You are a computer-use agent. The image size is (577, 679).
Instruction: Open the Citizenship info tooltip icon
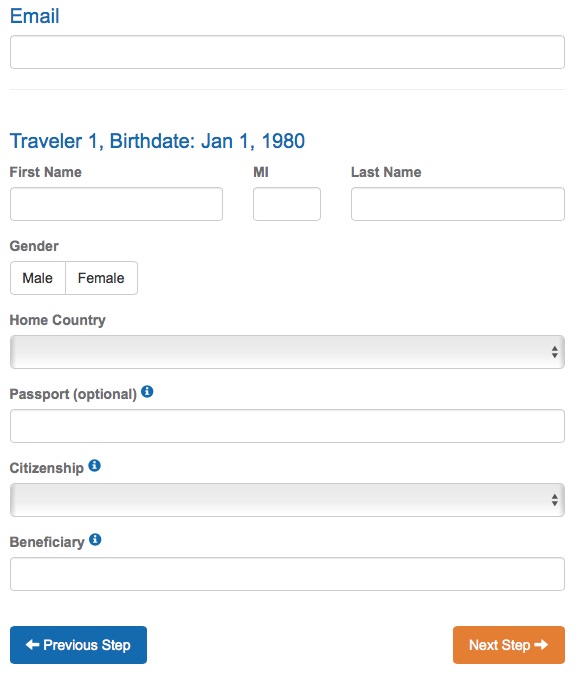click(x=94, y=466)
